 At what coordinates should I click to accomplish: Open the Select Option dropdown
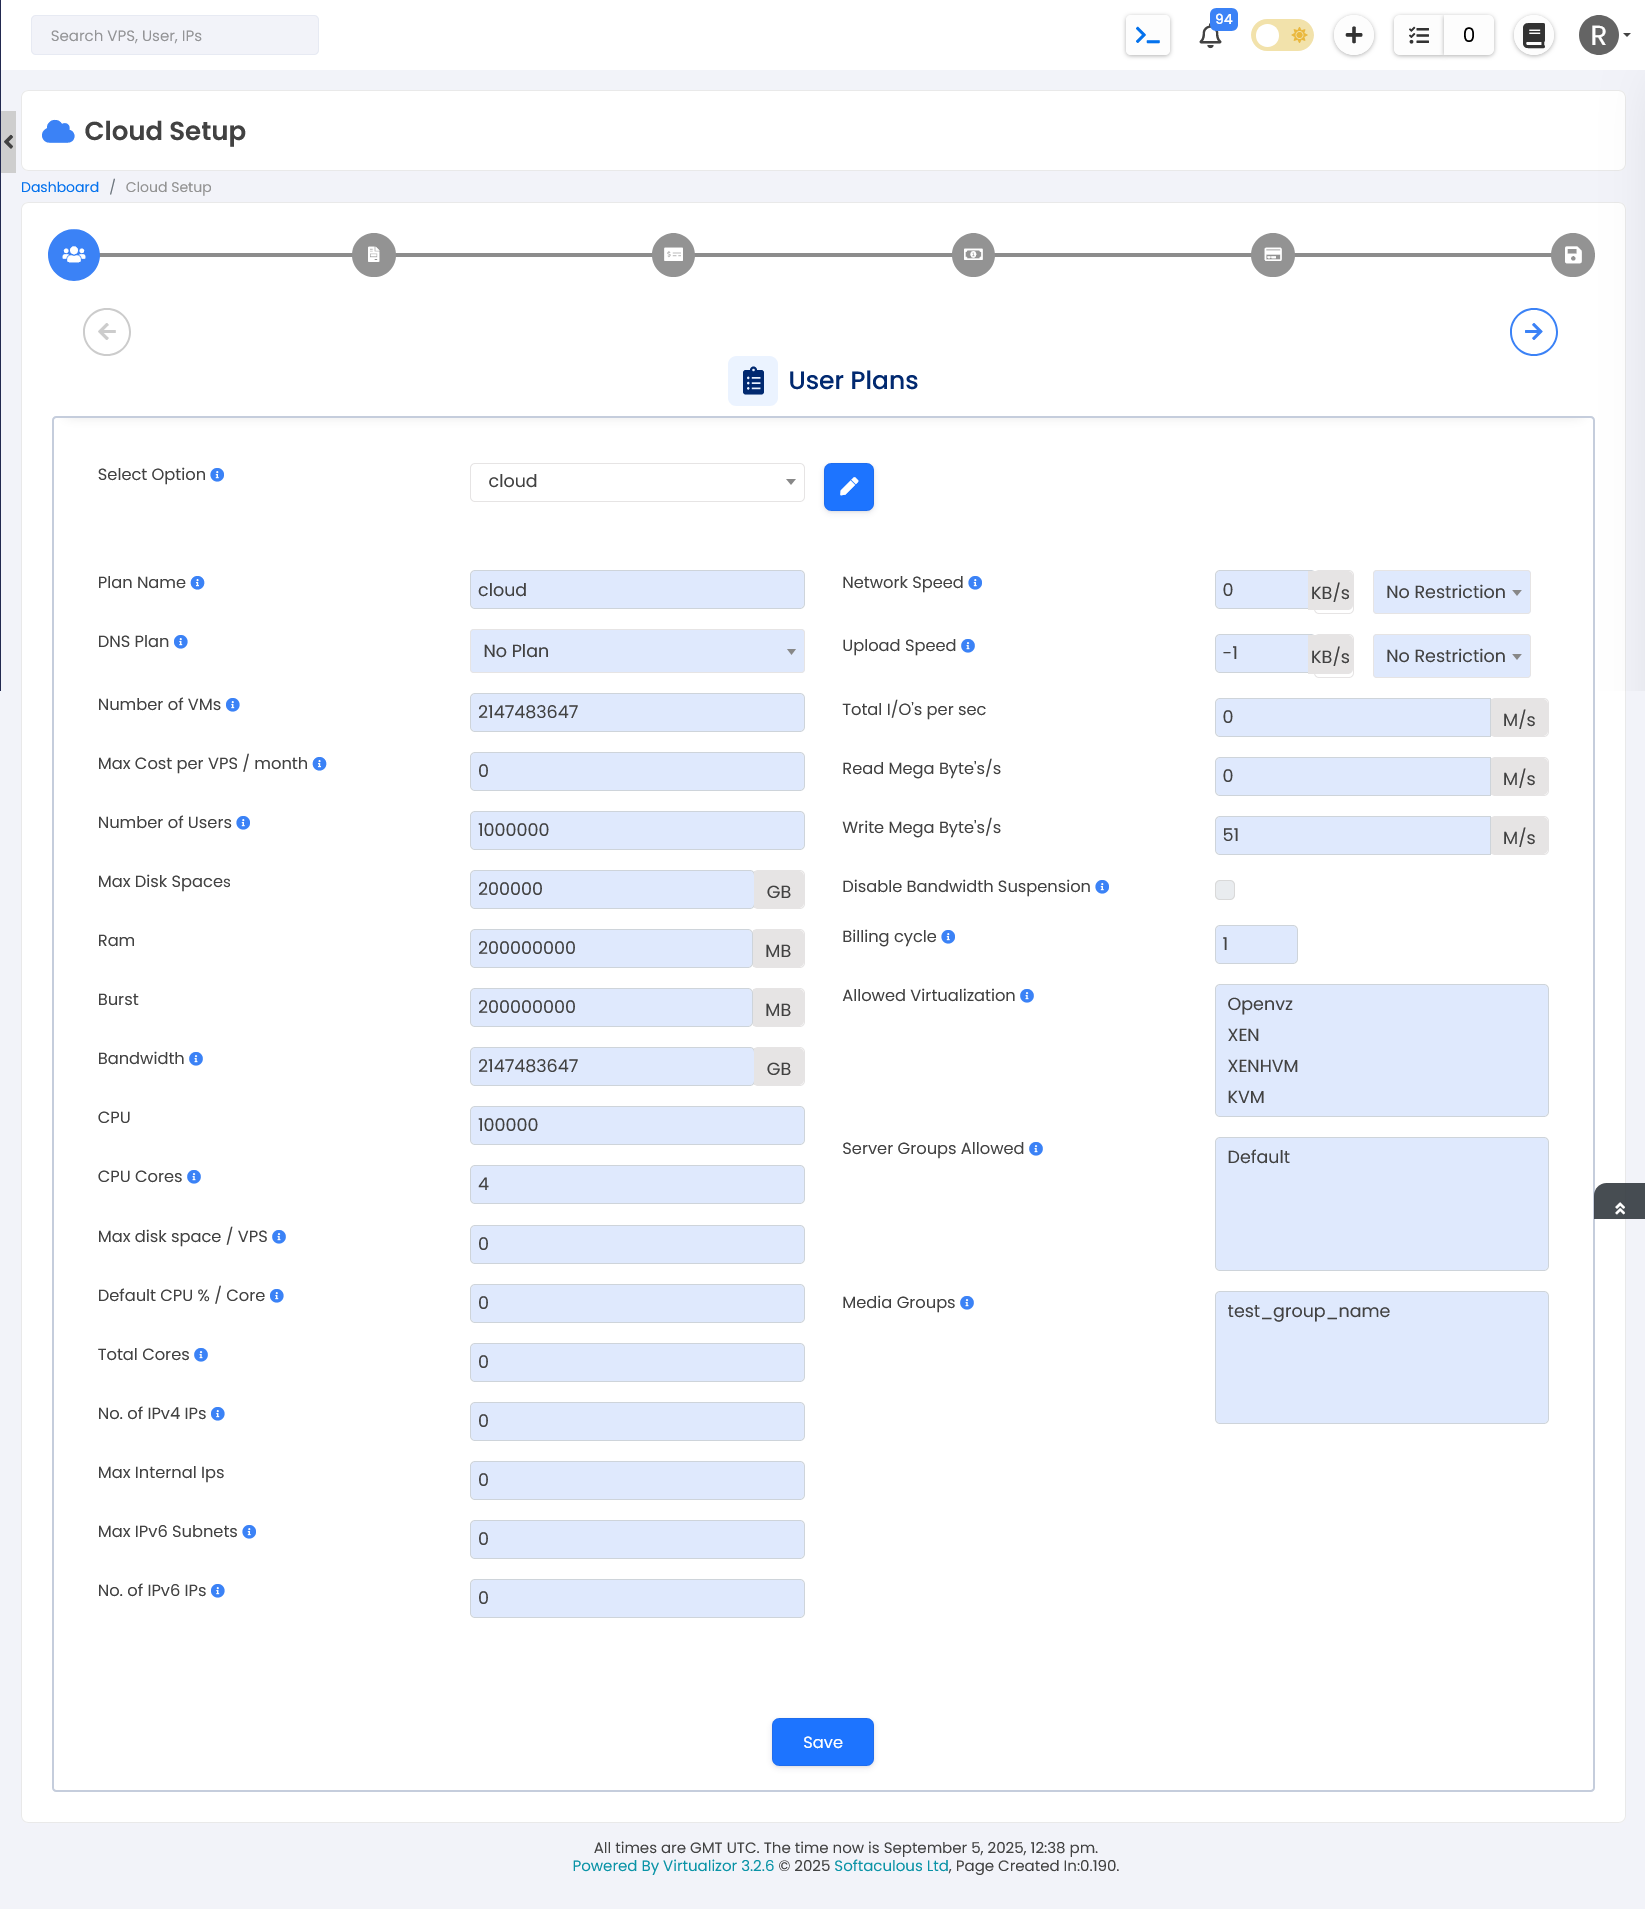pos(637,482)
